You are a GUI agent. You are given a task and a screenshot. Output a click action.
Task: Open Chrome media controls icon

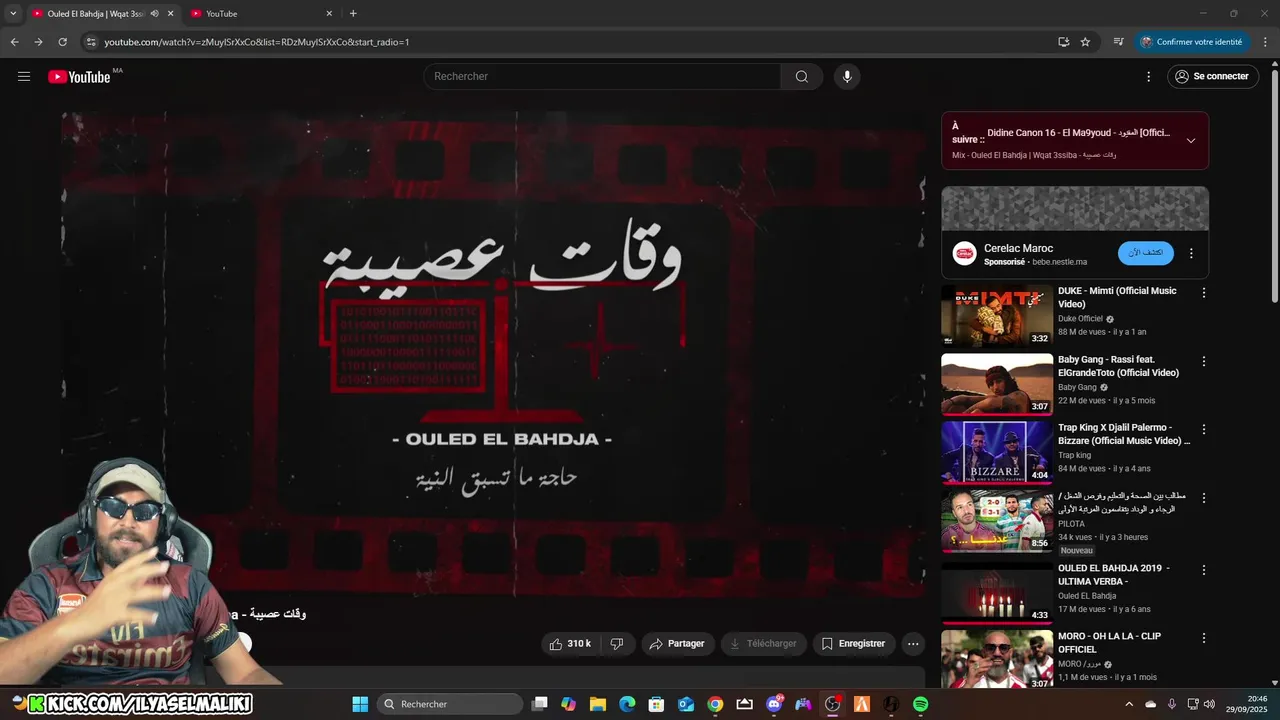[x=1118, y=42]
